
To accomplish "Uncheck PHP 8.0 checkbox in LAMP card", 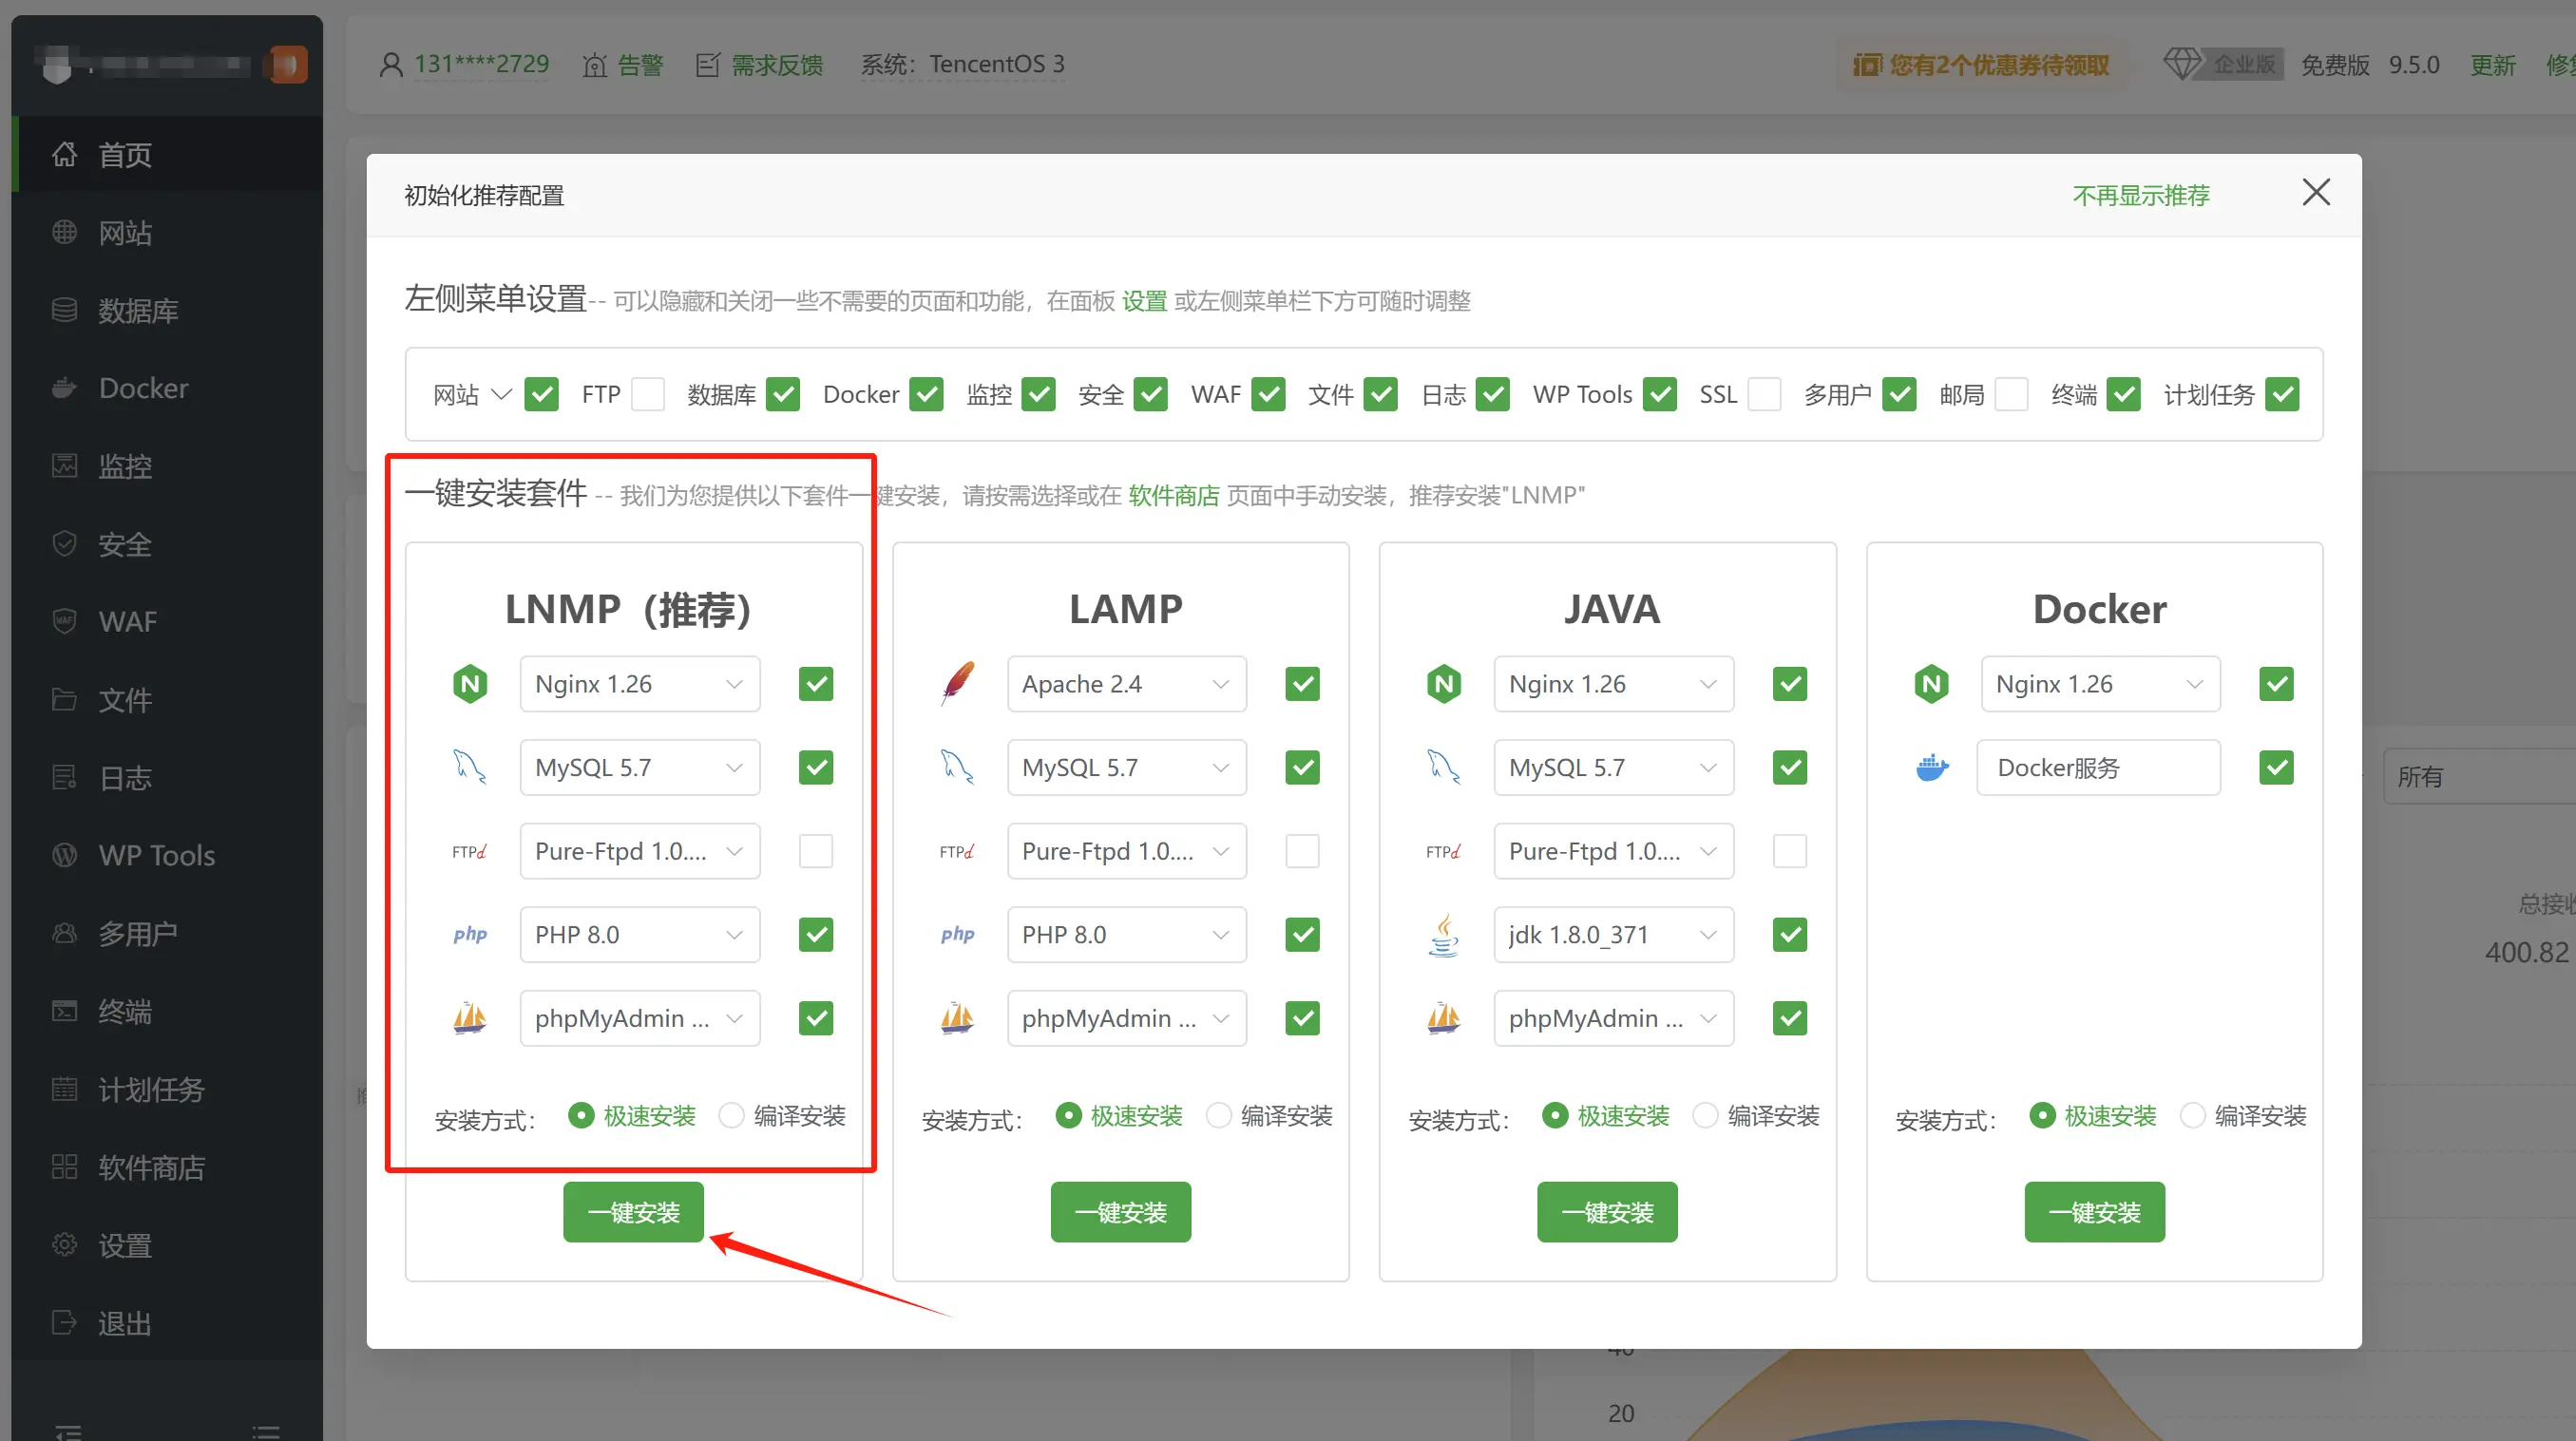I will (x=1302, y=934).
